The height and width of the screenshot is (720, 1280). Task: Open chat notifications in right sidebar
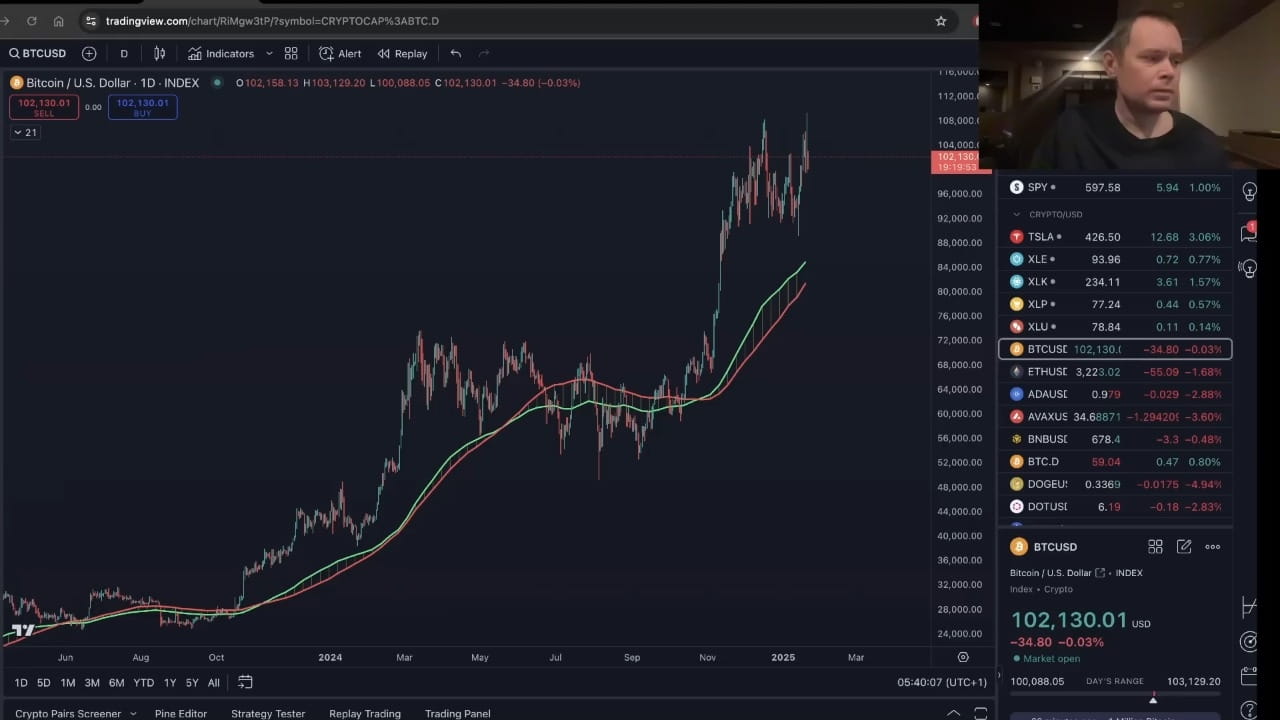pyautogui.click(x=1248, y=232)
